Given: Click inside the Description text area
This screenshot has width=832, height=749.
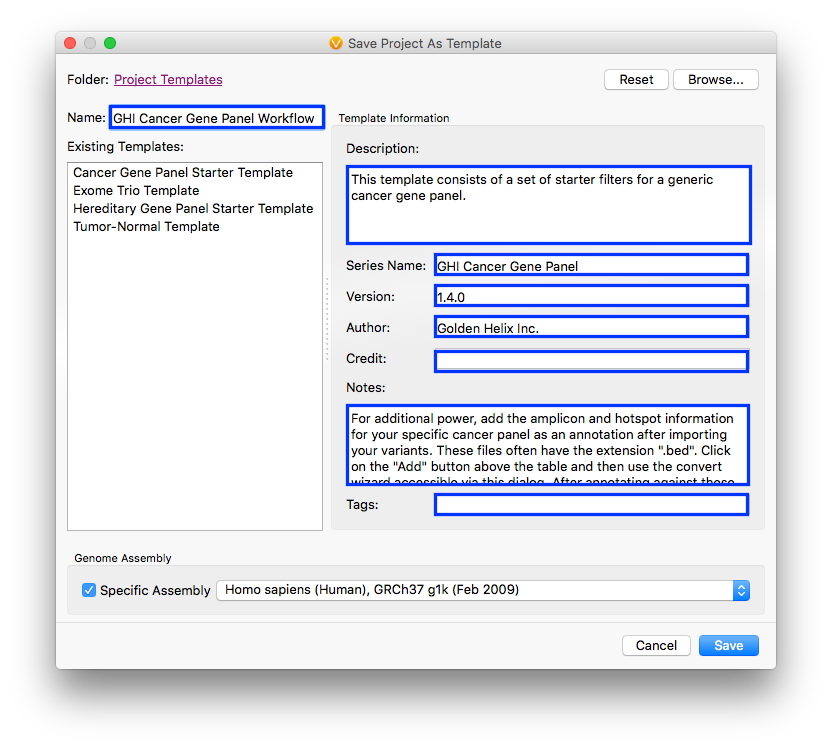Looking at the screenshot, I should [x=548, y=205].
